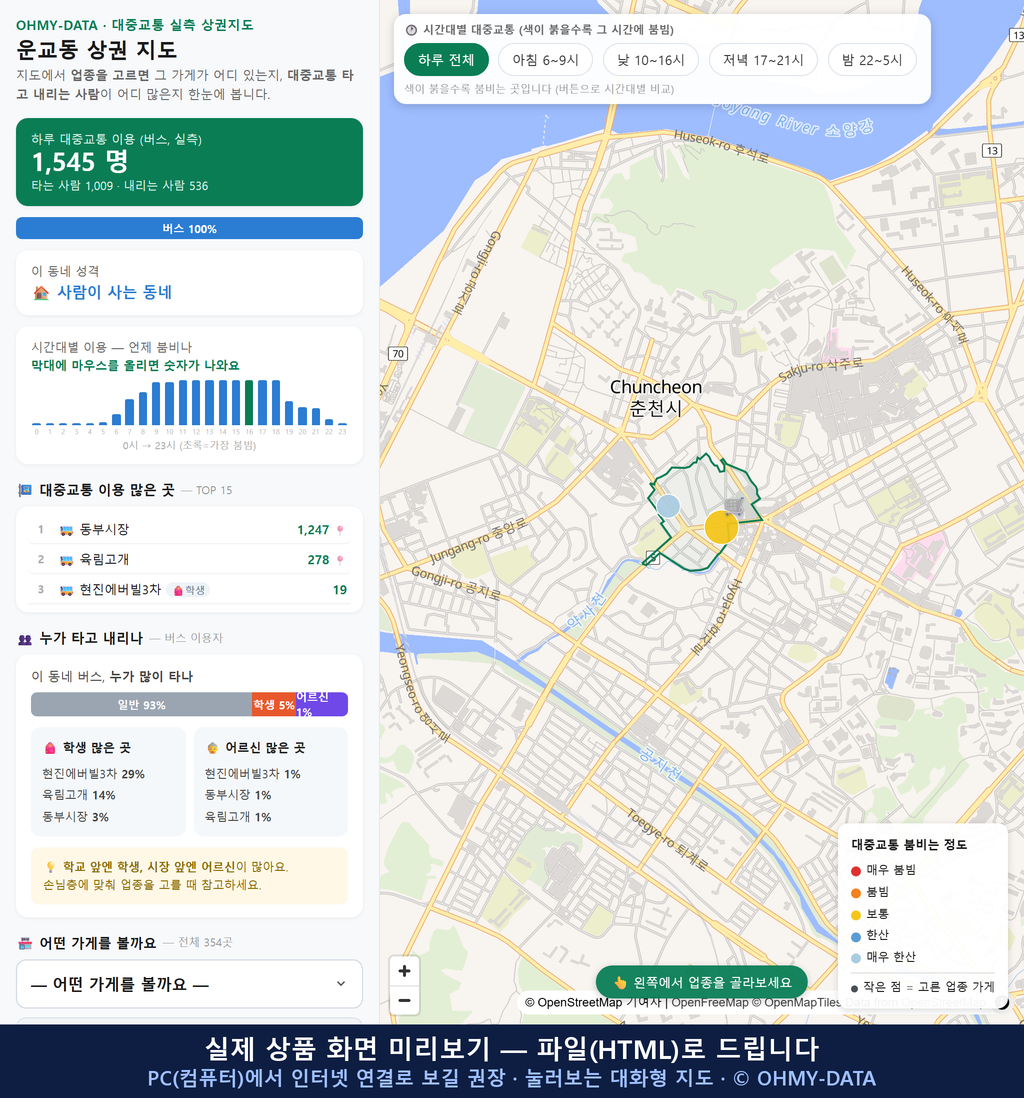Toggle the map attribution info icon

coord(1002,1003)
